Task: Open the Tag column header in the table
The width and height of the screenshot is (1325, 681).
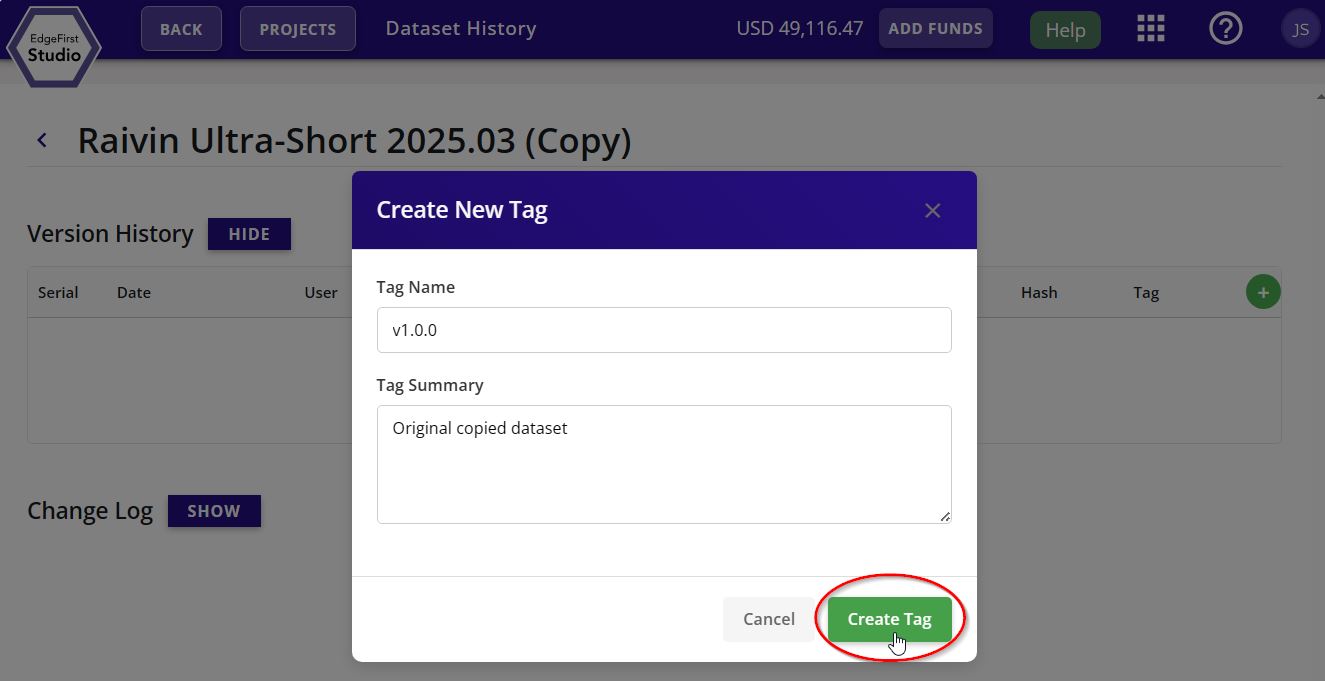Action: click(1145, 292)
